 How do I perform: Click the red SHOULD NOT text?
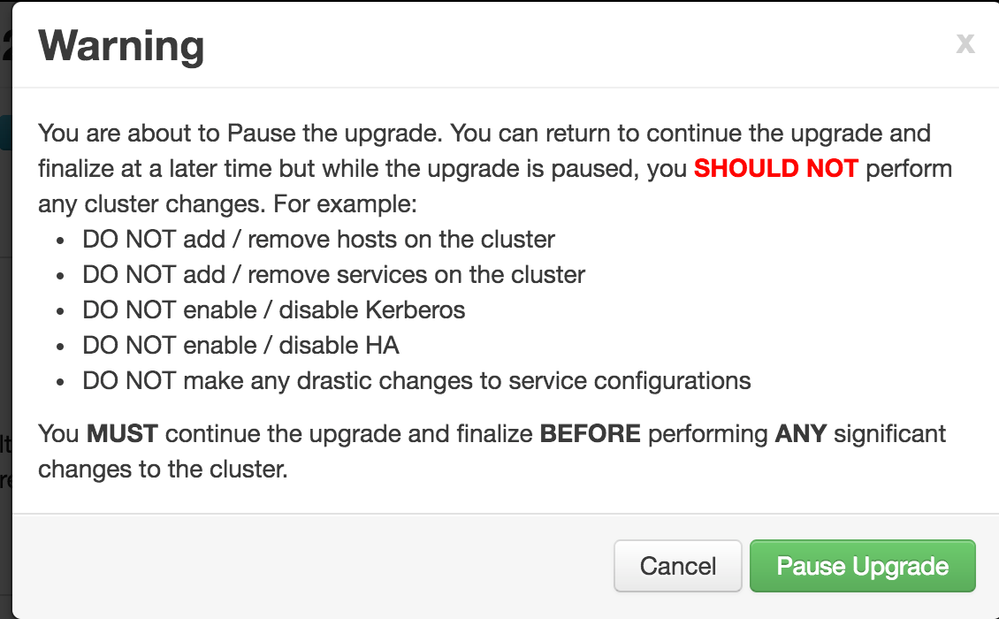click(x=776, y=168)
